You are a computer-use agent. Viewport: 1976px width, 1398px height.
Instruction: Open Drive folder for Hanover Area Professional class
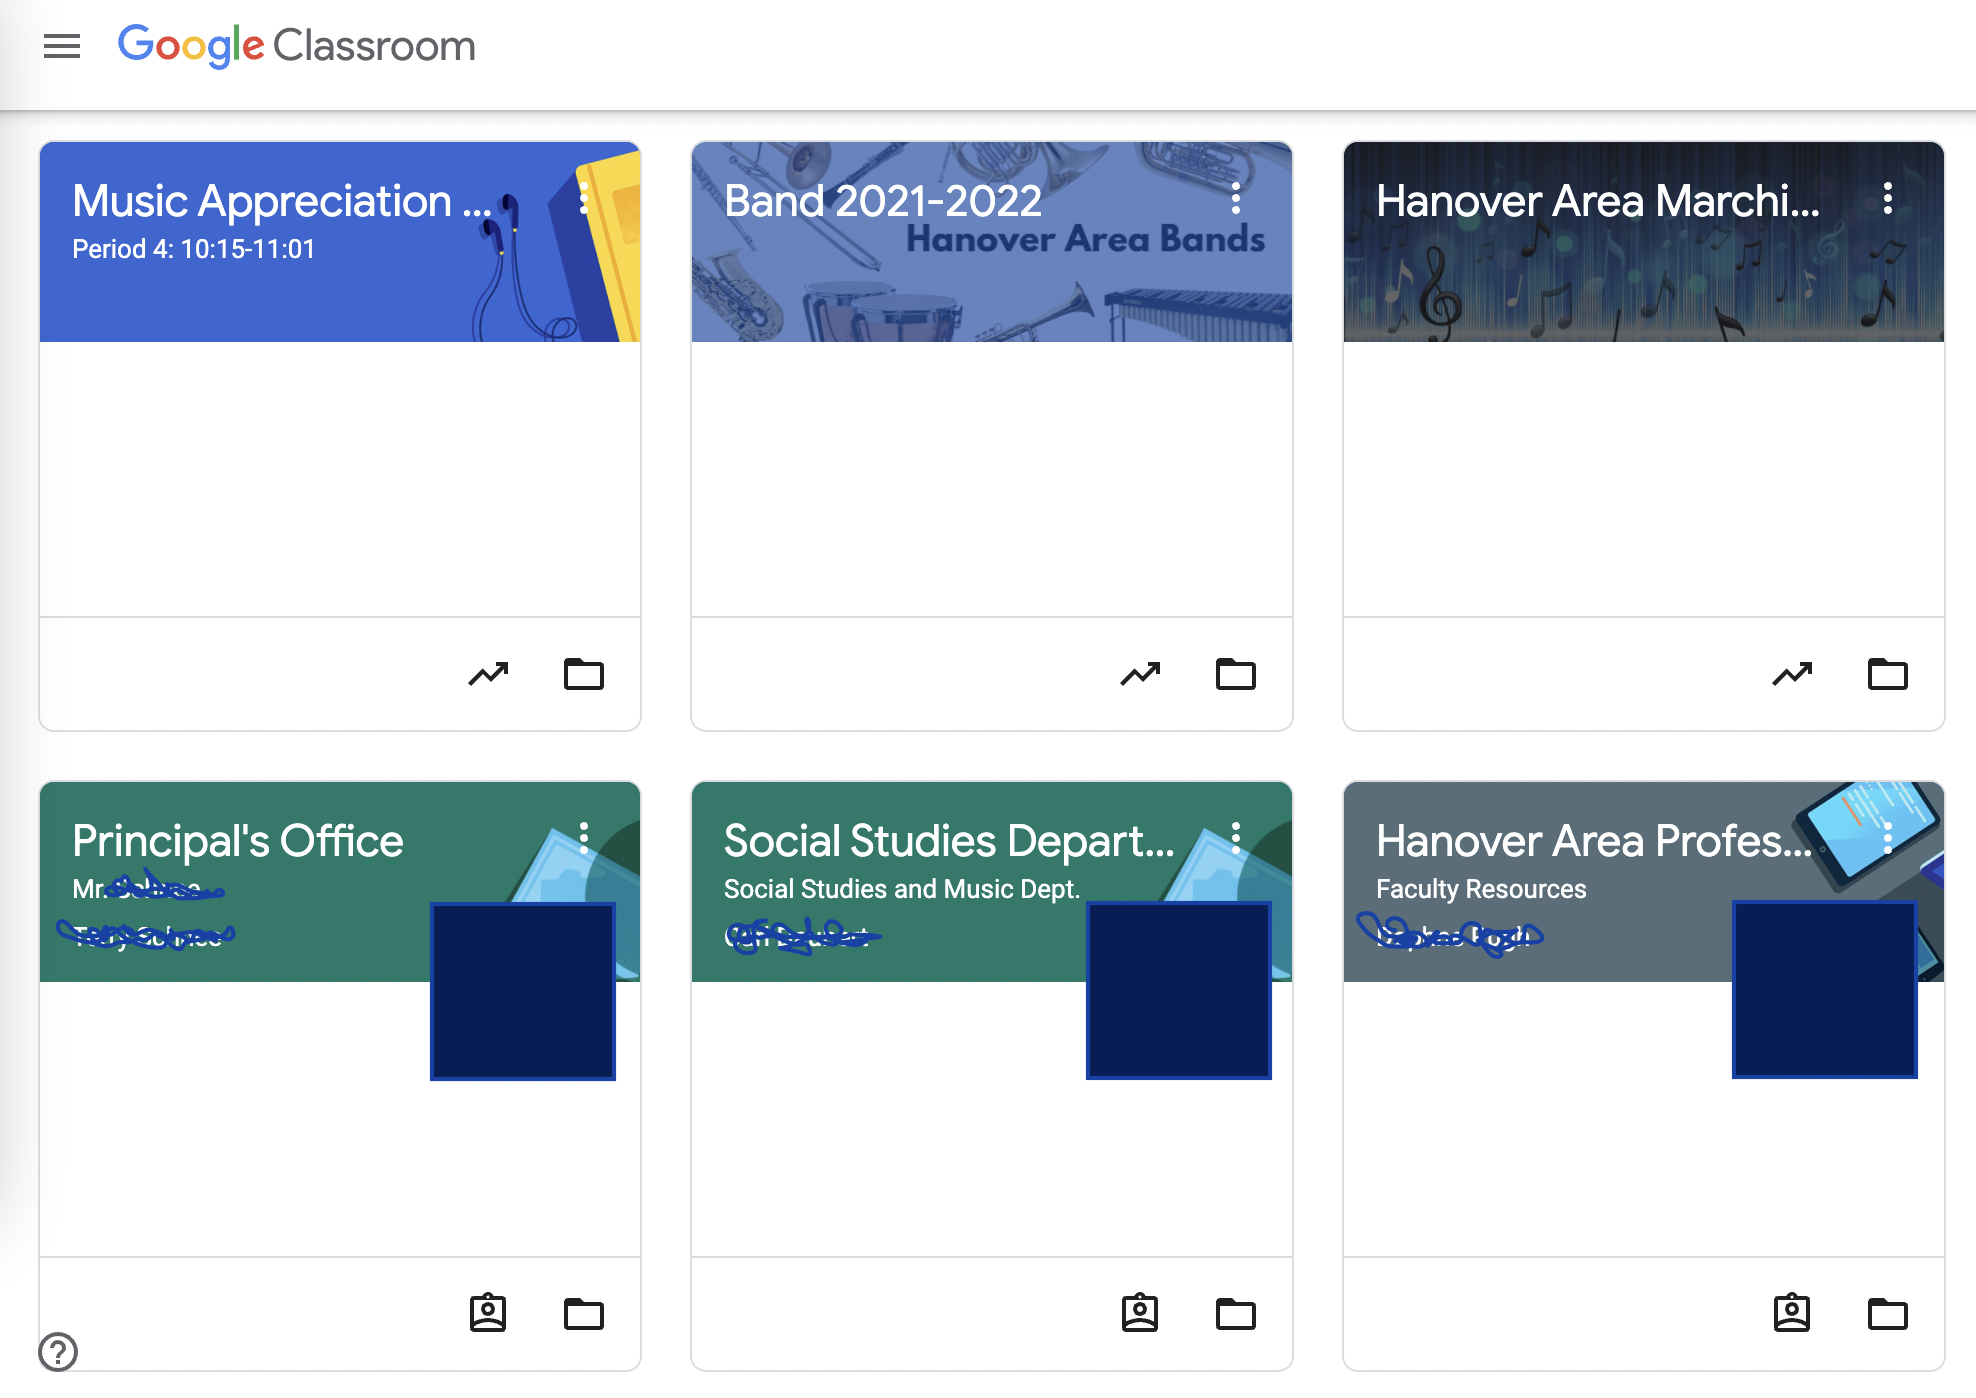[1888, 1313]
